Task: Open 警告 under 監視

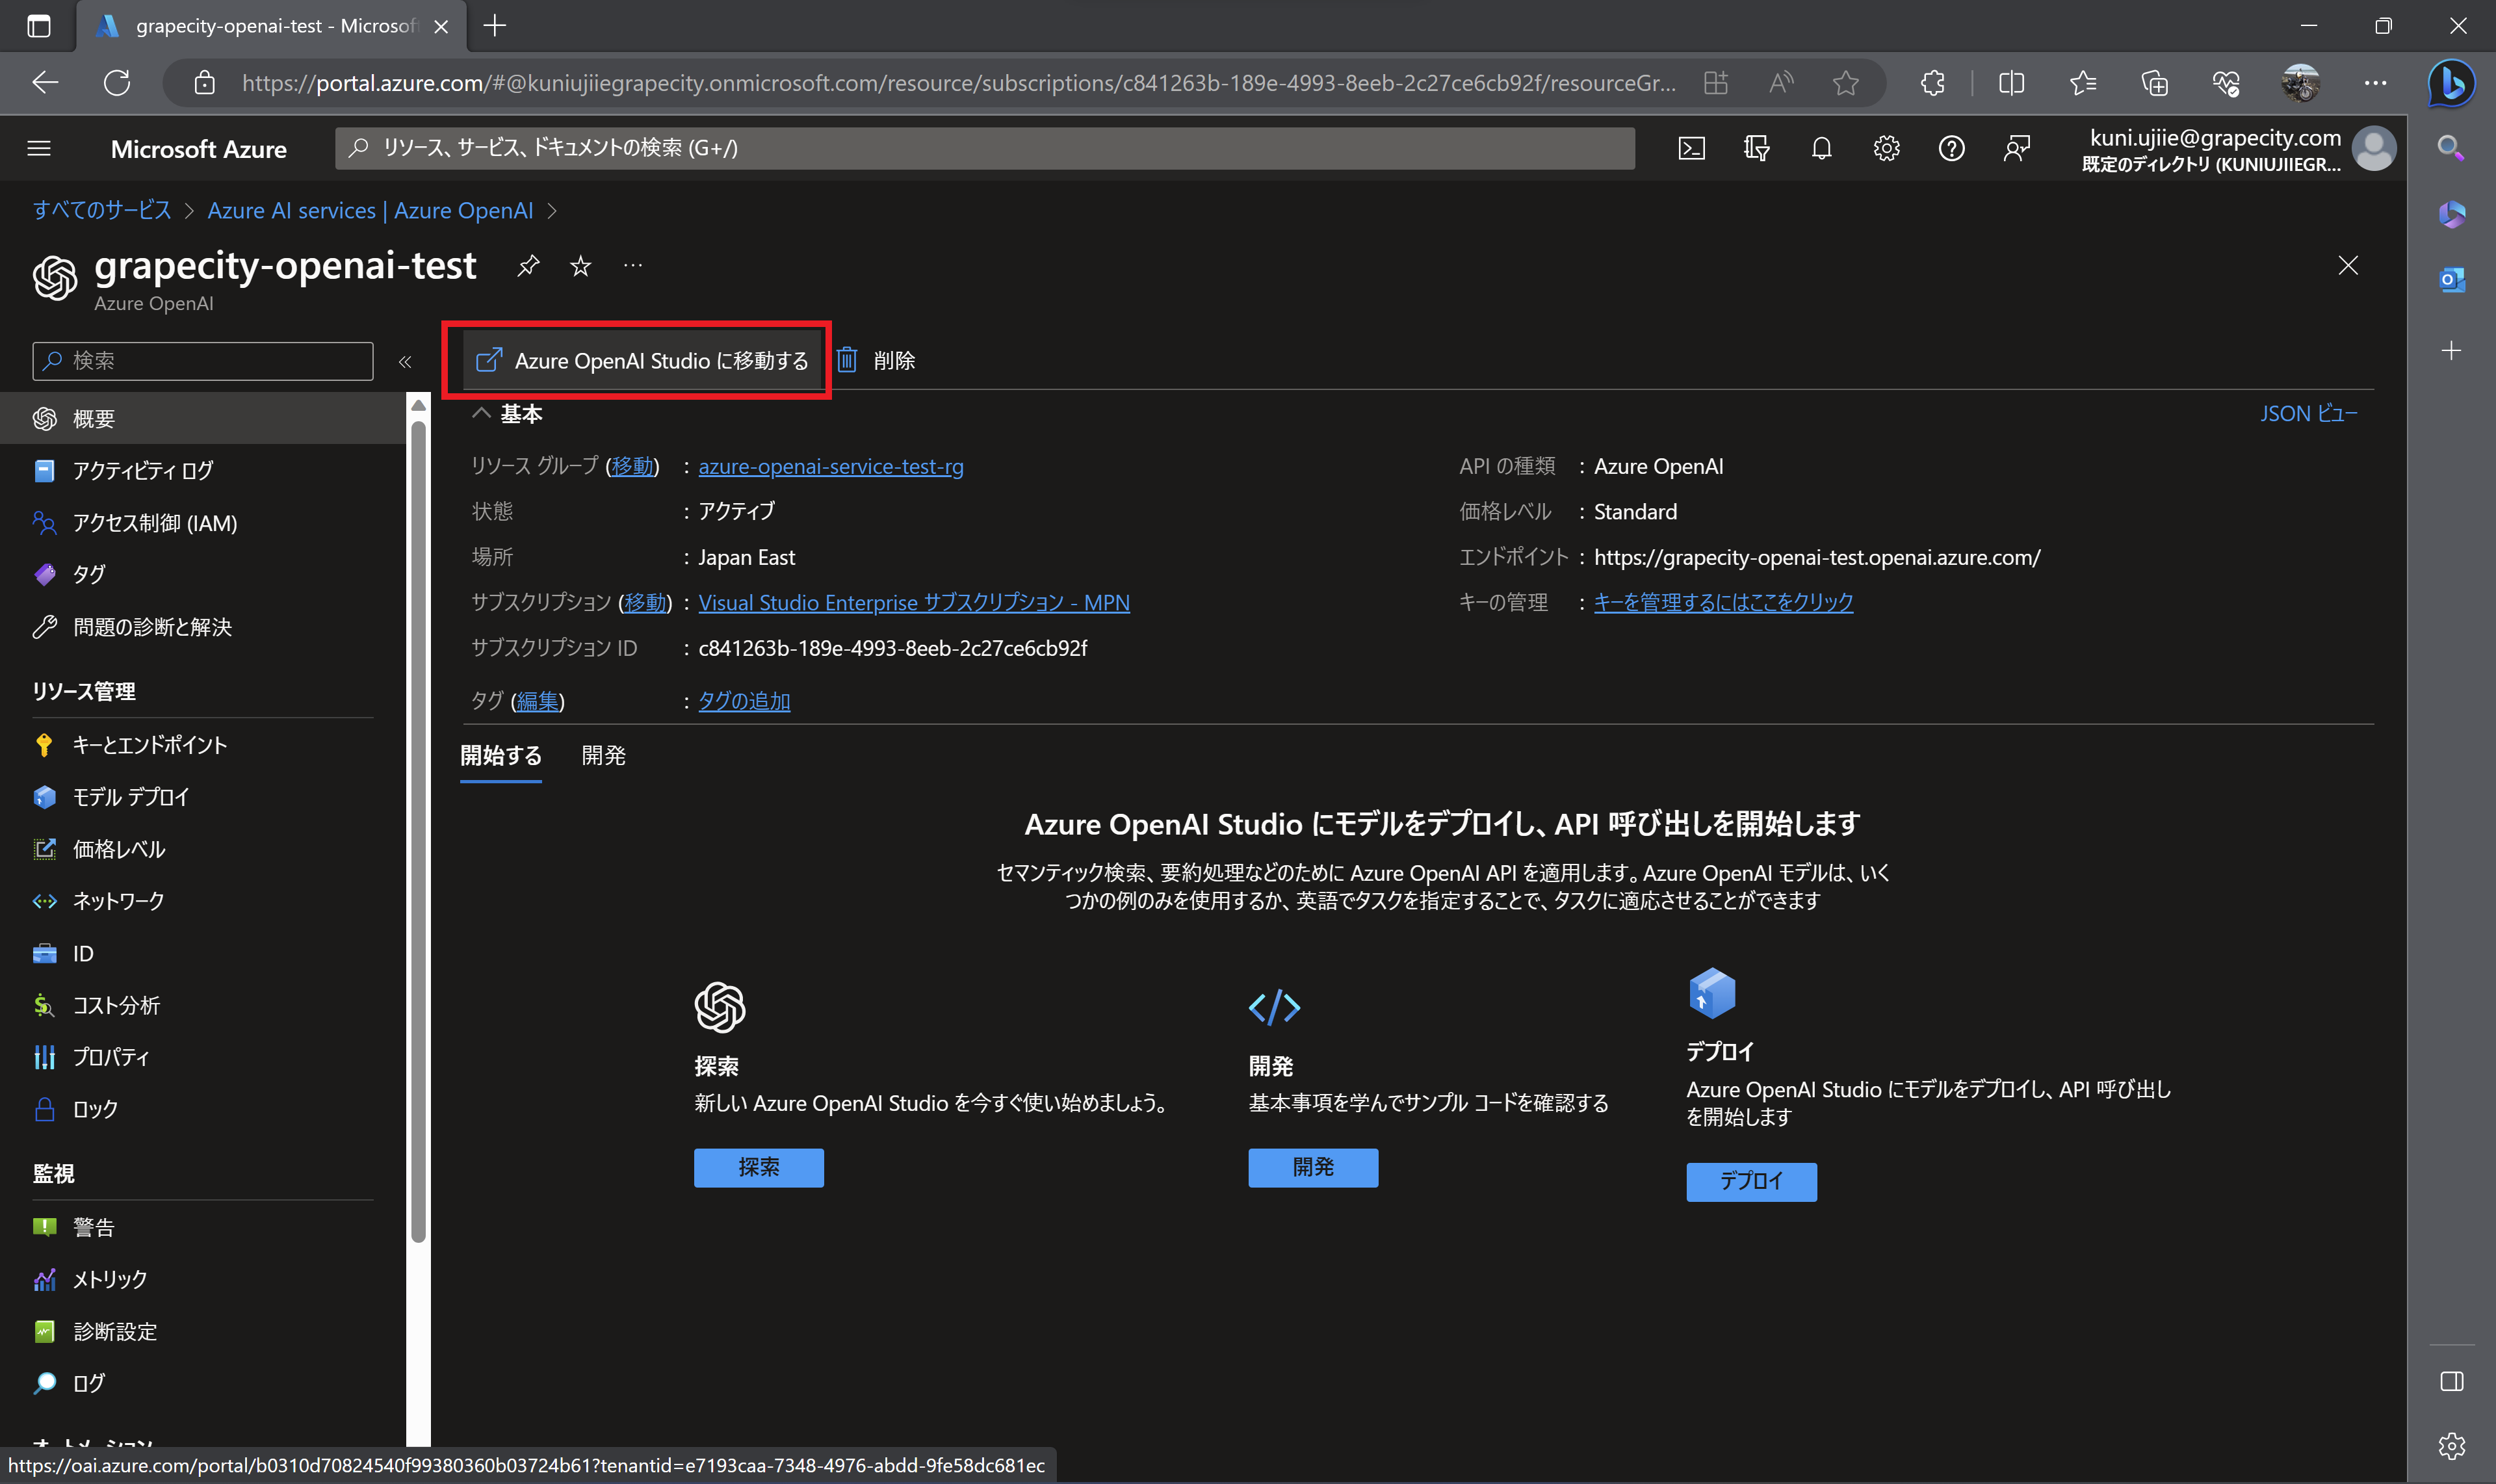Action: pos(203,1226)
